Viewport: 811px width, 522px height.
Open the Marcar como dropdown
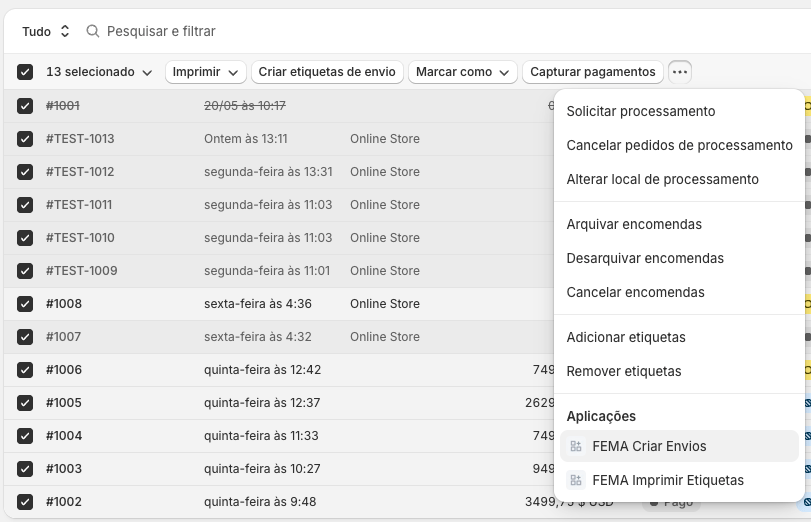(462, 72)
